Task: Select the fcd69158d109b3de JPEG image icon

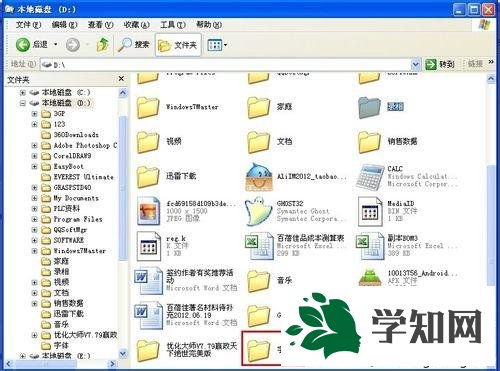Action: tap(148, 211)
